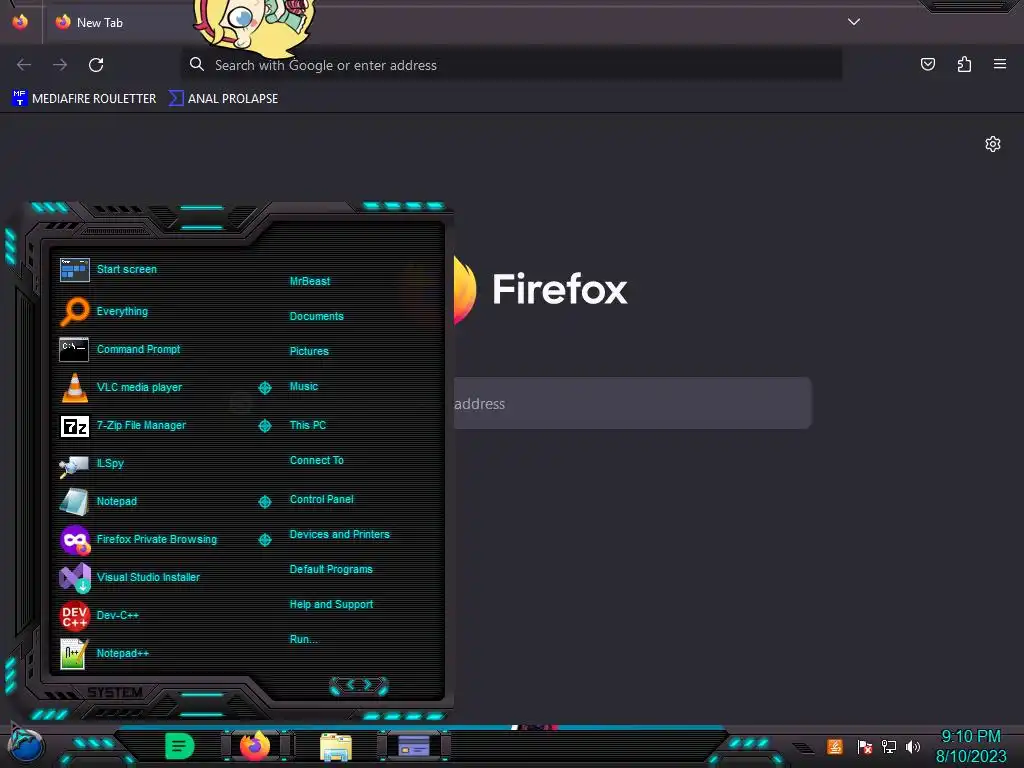Open MEDIAFIRE ROULETTER bookmark
The width and height of the screenshot is (1024, 768).
84,99
